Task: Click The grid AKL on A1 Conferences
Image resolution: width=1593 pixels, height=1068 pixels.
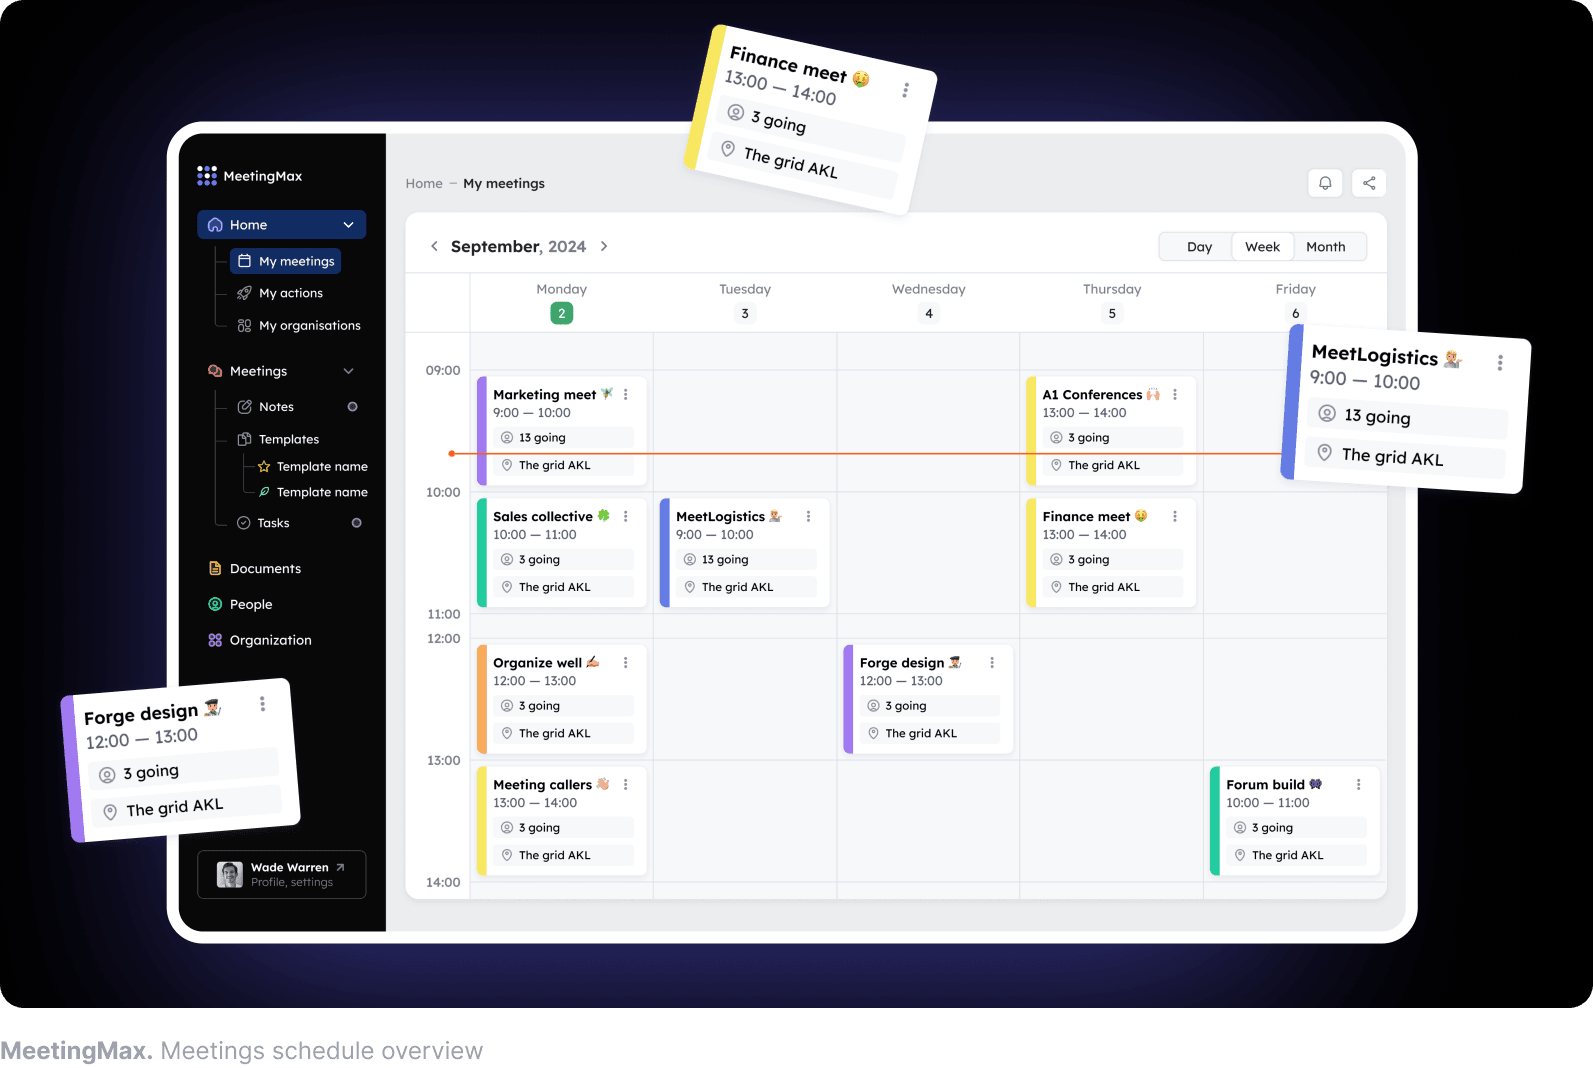Action: pos(1113,465)
